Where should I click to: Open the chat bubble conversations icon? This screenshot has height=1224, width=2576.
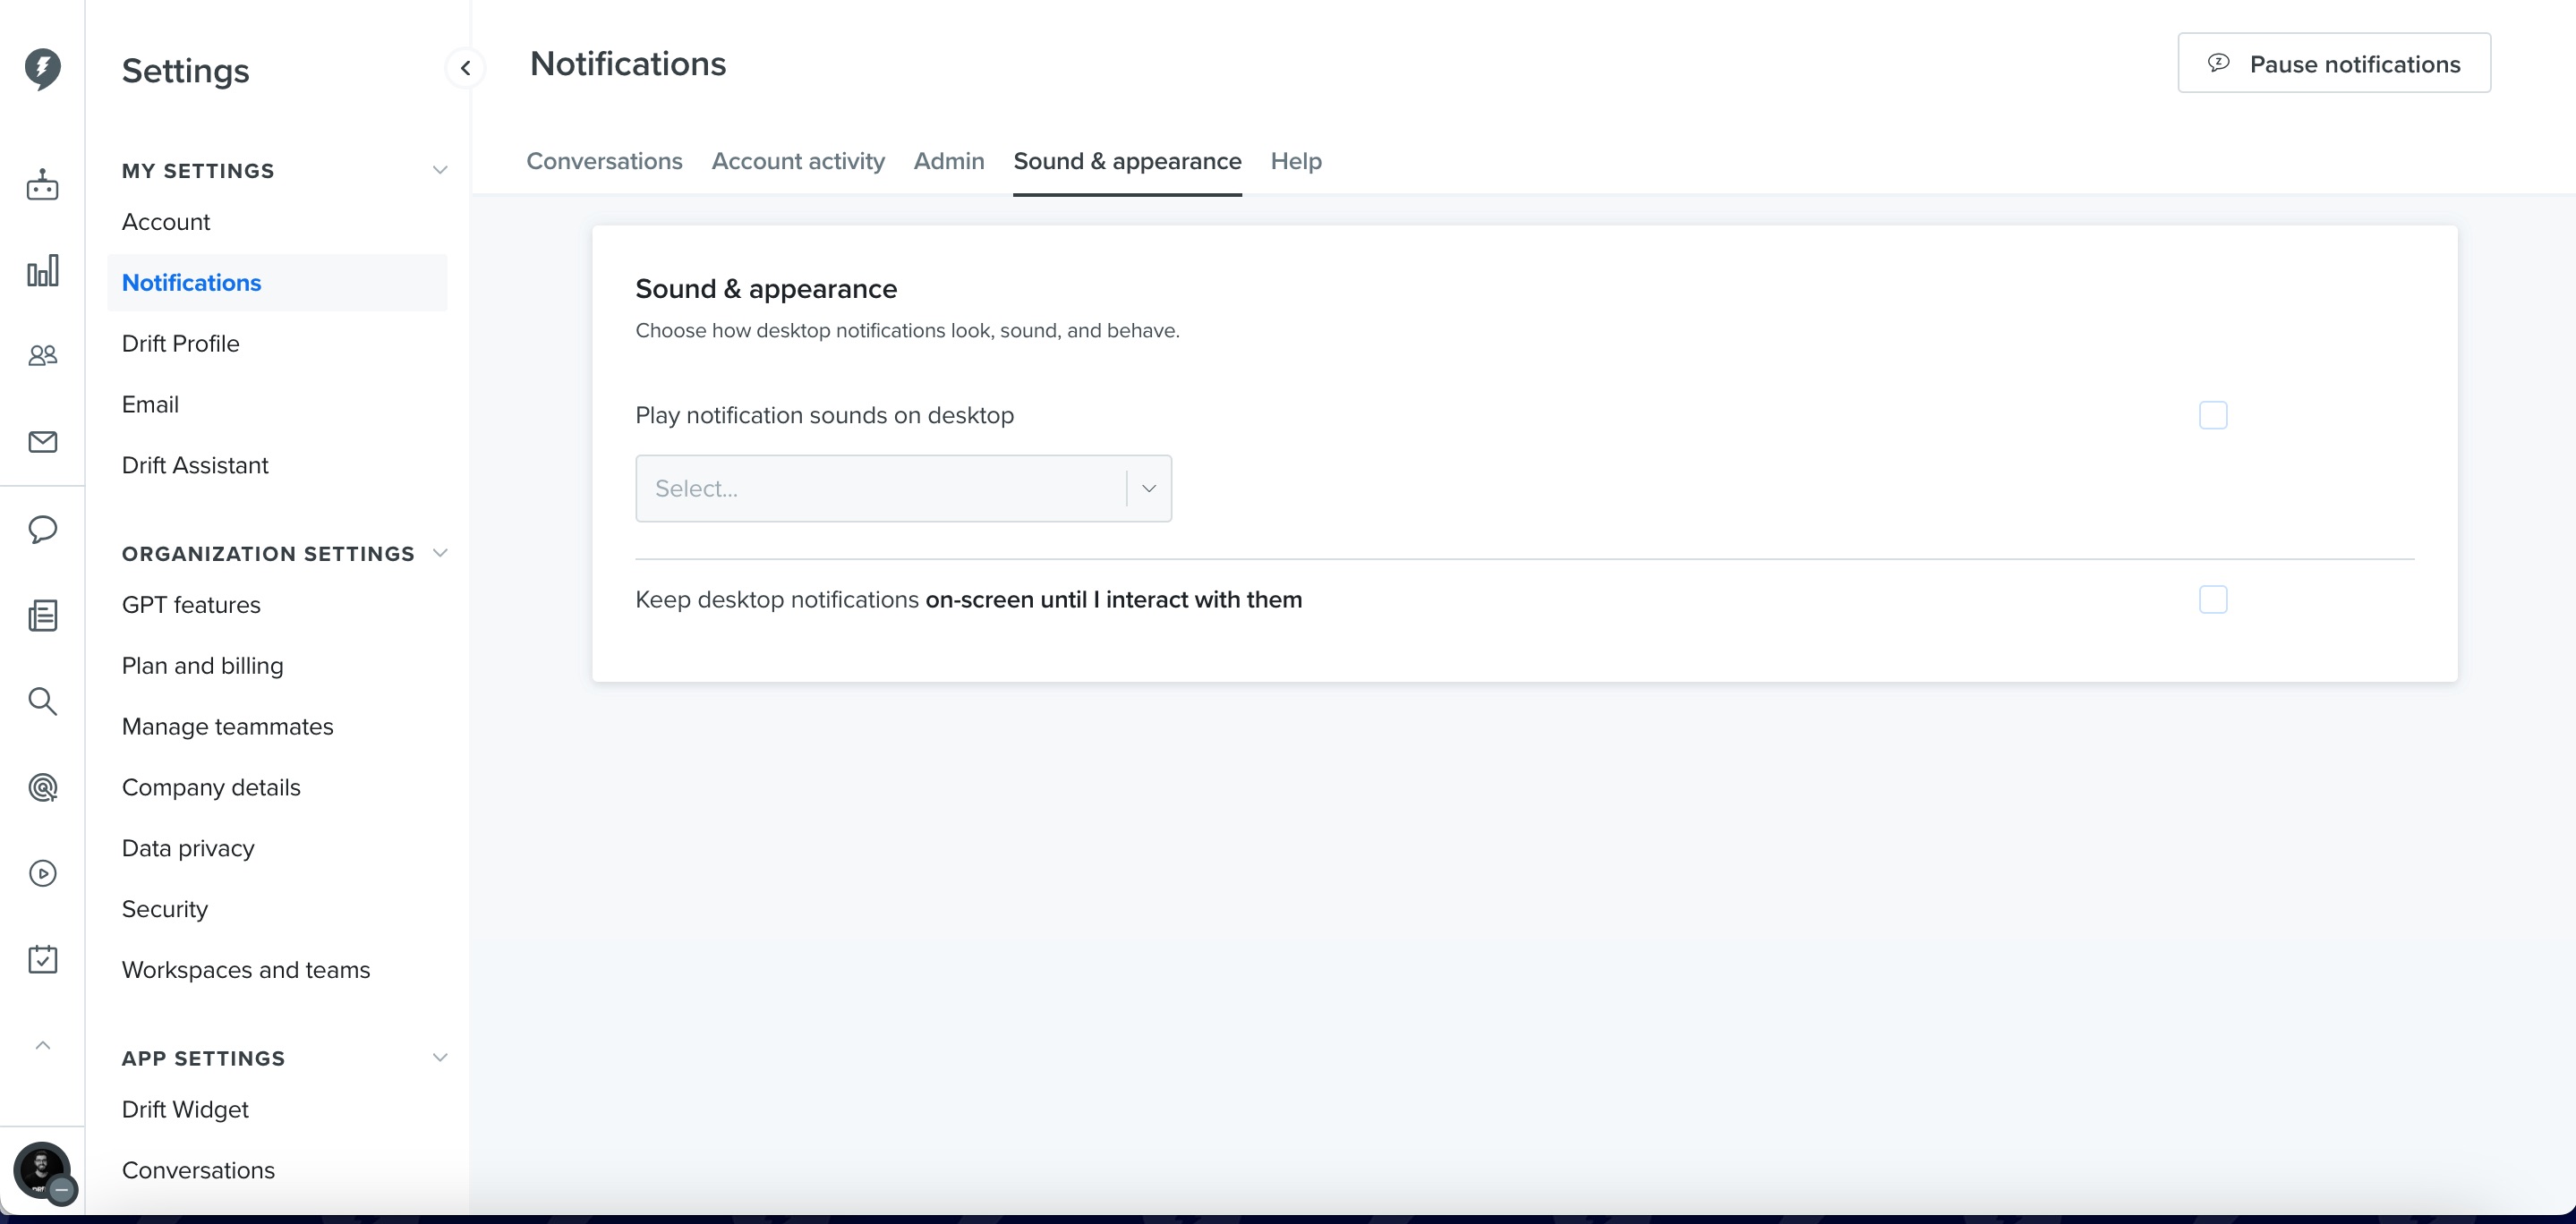42,529
